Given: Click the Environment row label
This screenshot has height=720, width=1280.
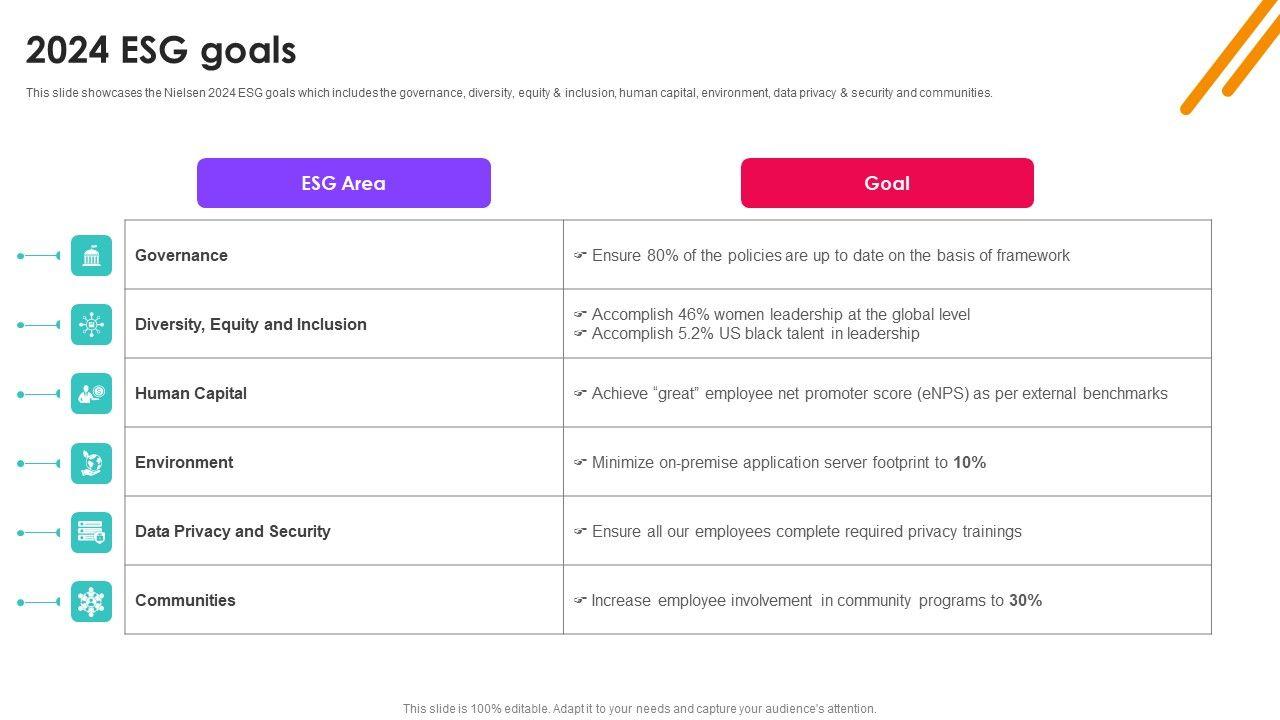Looking at the screenshot, I should tap(184, 462).
